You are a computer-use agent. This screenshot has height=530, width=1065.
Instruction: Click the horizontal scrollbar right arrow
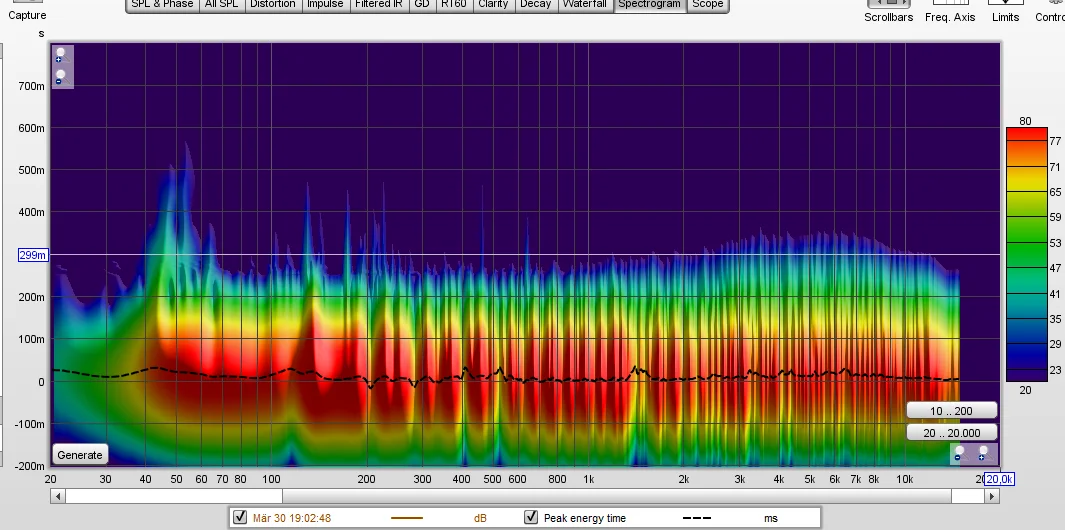point(992,496)
